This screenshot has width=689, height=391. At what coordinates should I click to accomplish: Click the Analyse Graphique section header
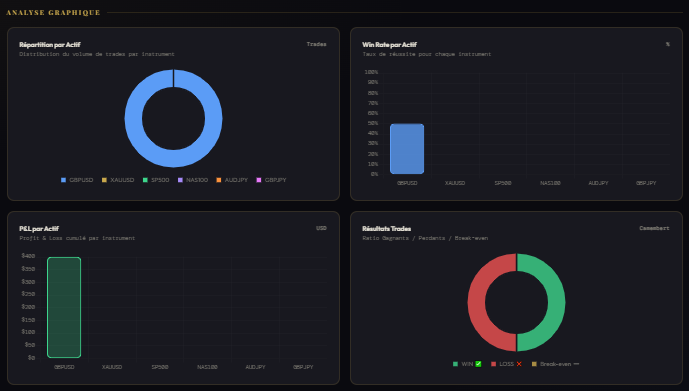(x=53, y=13)
